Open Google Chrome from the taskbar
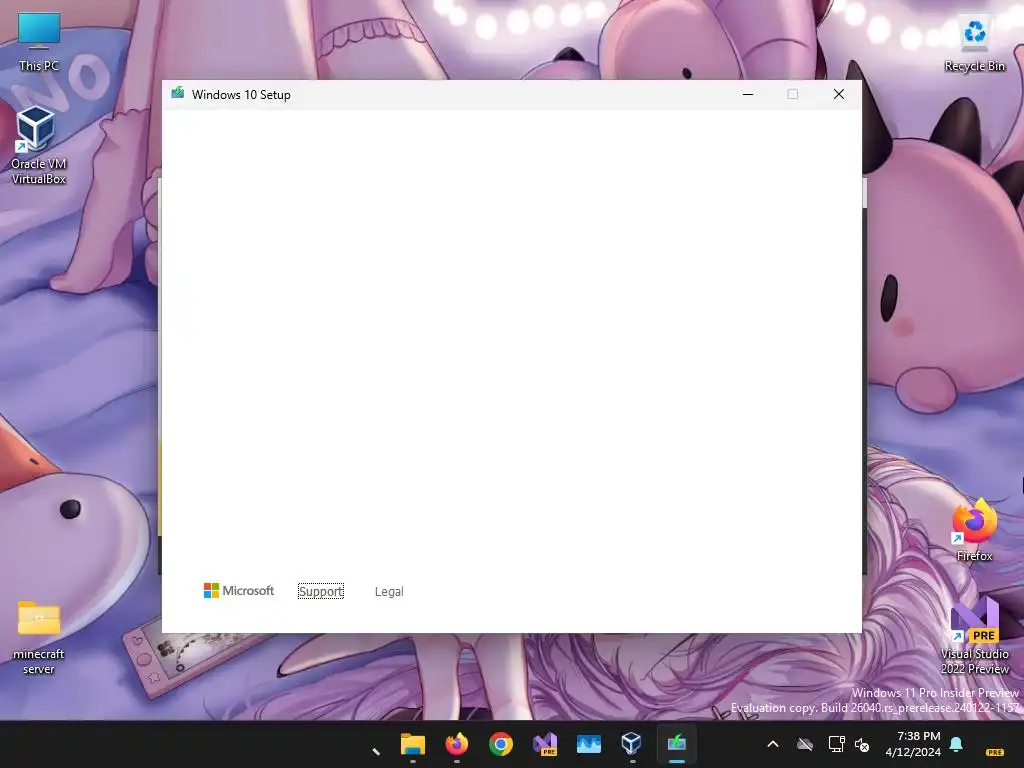This screenshot has width=1024, height=768. pyautogui.click(x=501, y=744)
